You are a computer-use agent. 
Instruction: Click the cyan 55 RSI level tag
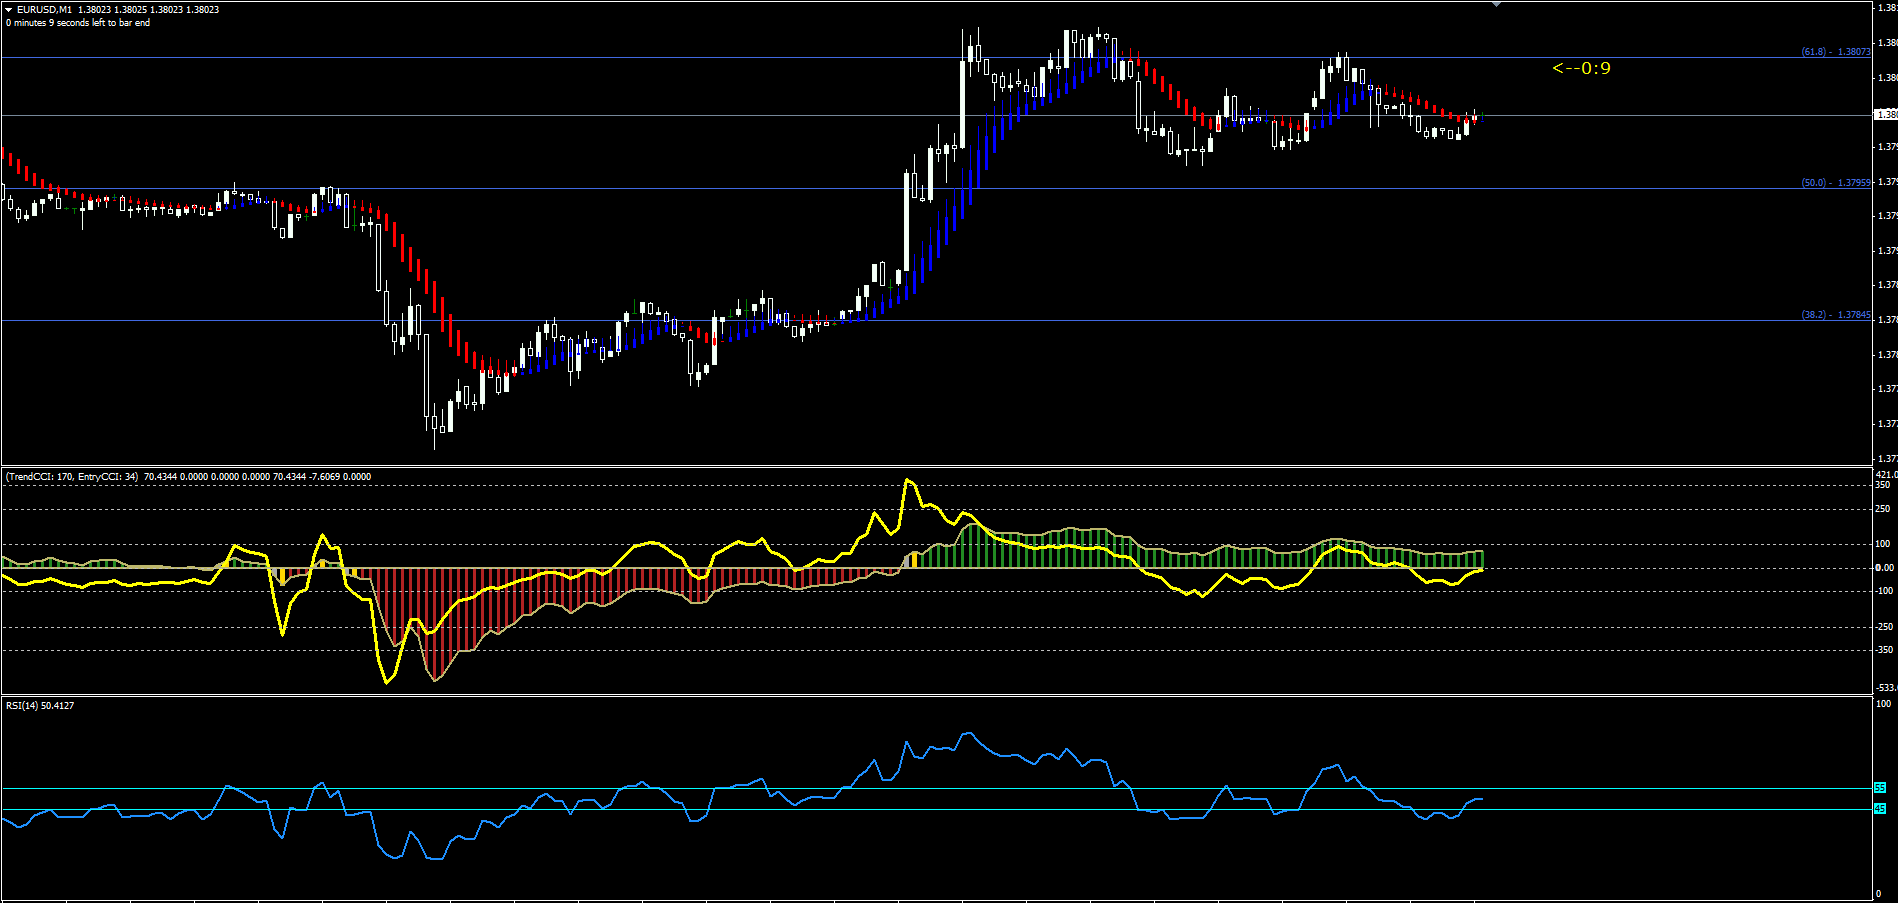click(1879, 788)
